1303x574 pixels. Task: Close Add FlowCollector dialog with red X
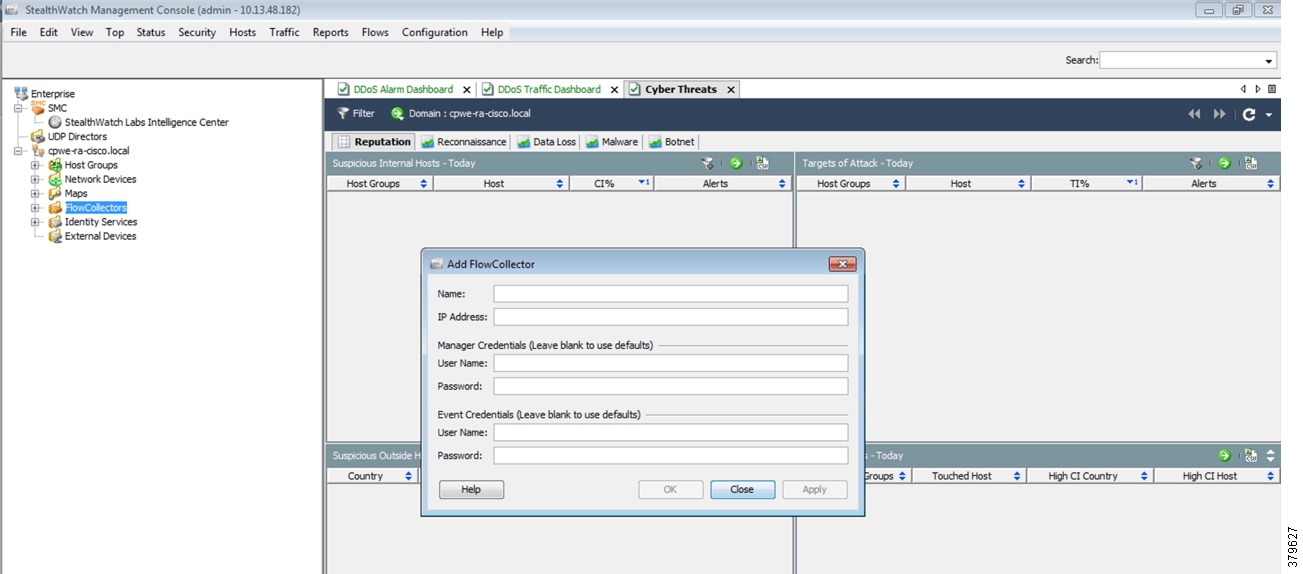(842, 264)
